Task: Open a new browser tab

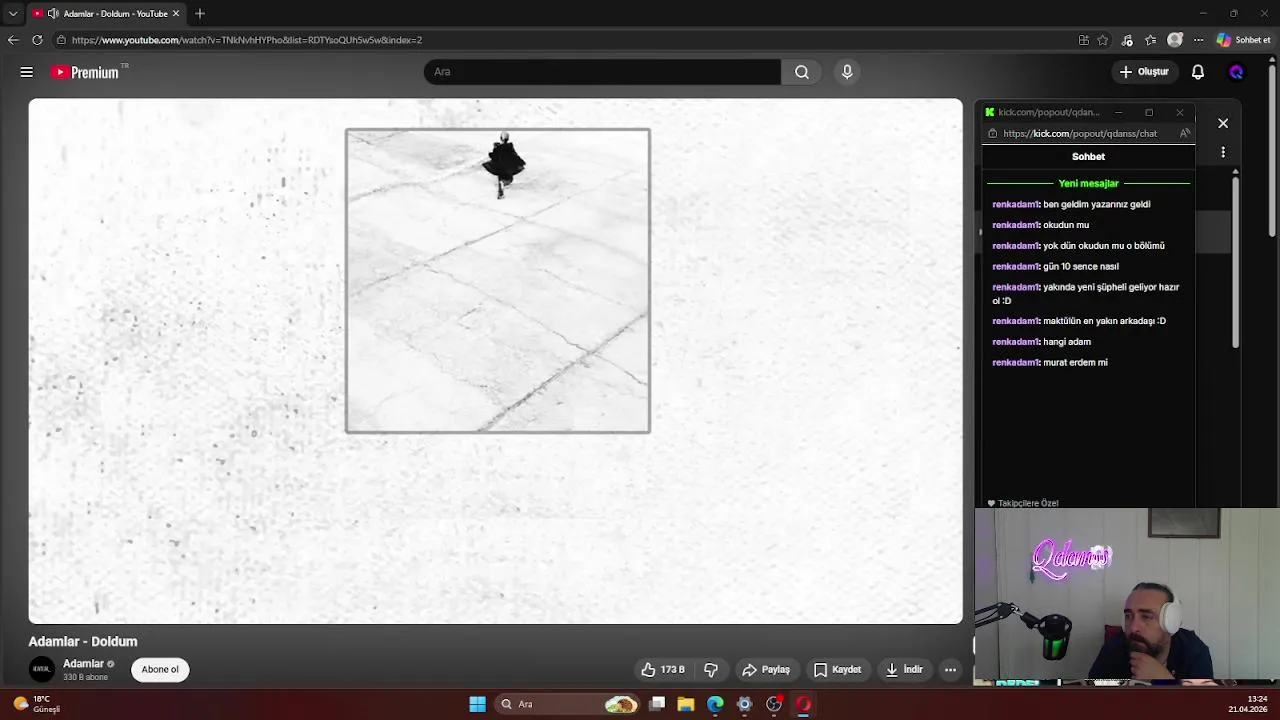Action: [x=200, y=14]
